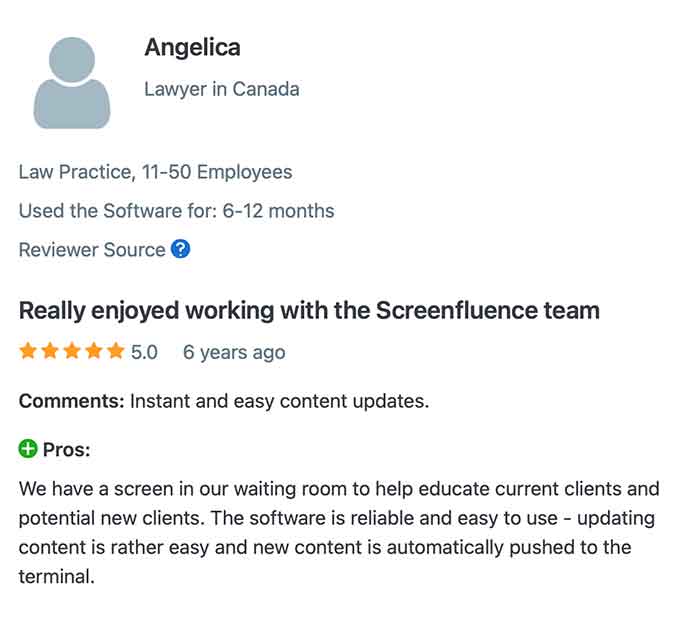Open the 'Really enjoyed working with' review title

click(x=309, y=310)
